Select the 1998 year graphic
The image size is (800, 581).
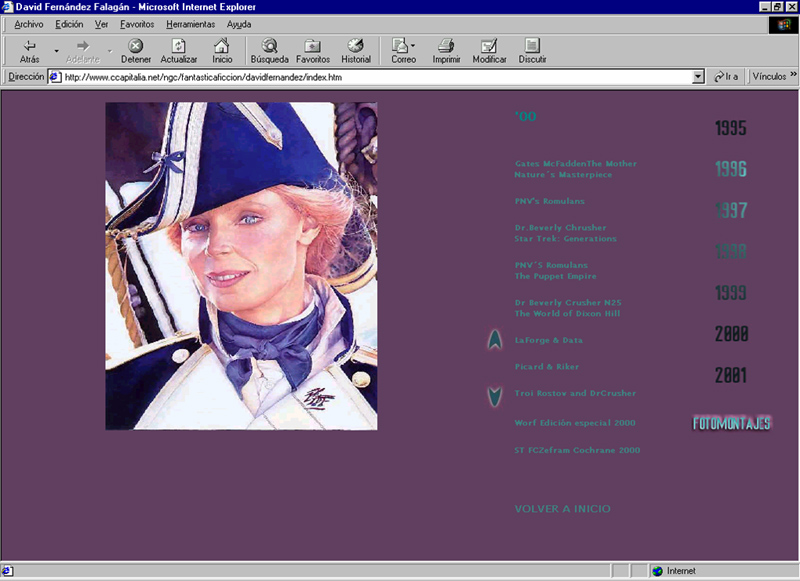click(x=731, y=251)
